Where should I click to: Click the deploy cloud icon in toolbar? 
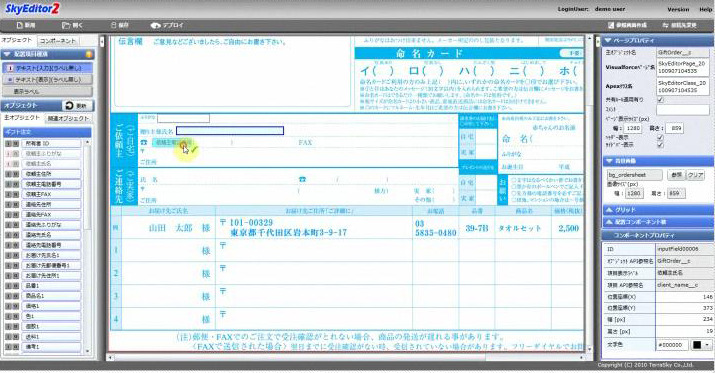click(155, 26)
